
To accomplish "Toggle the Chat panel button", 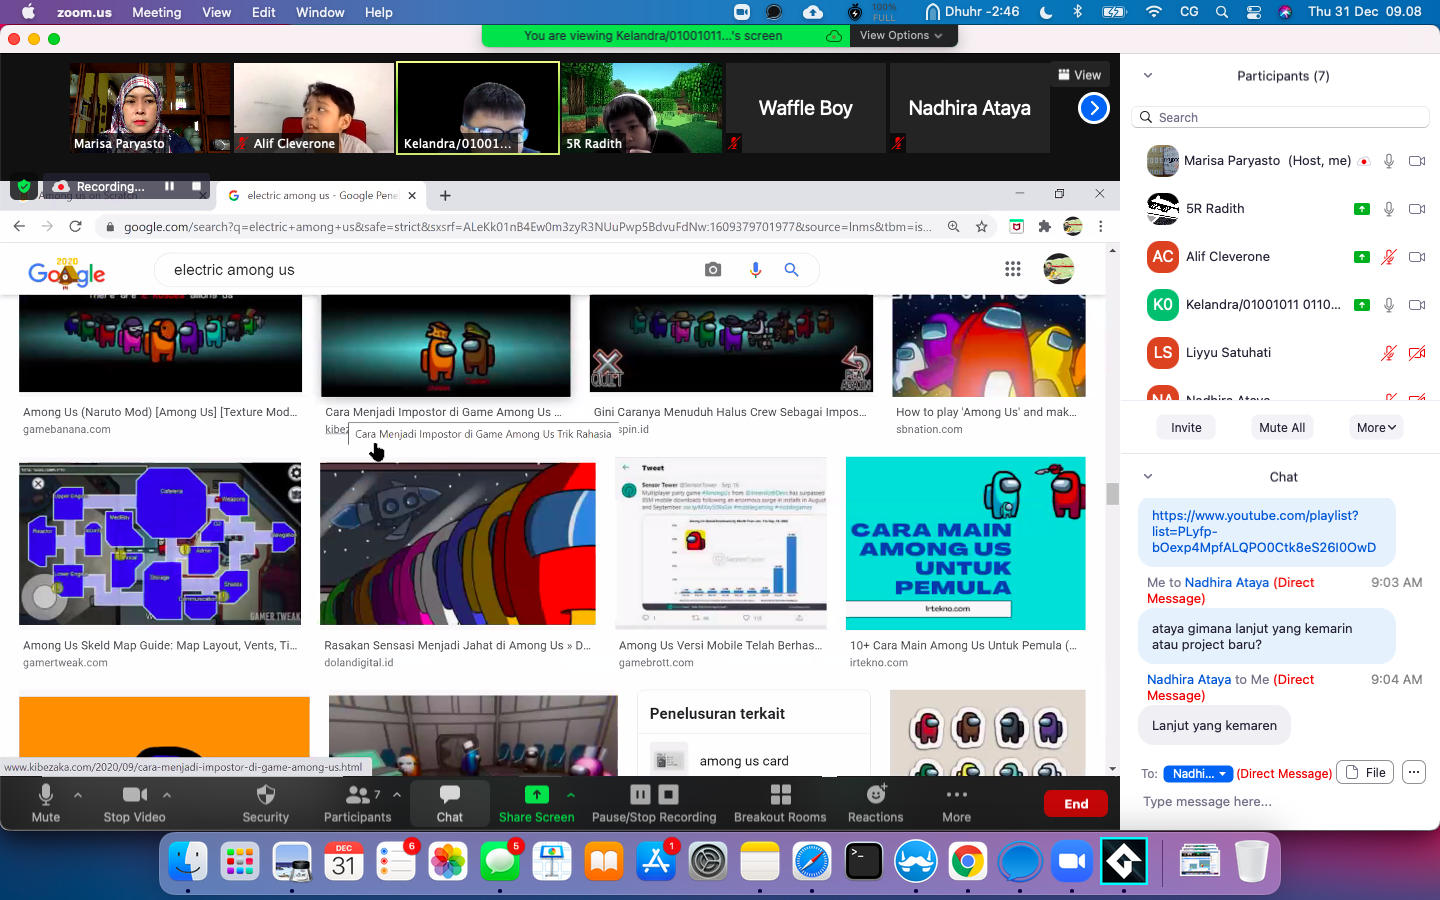I will tap(450, 803).
